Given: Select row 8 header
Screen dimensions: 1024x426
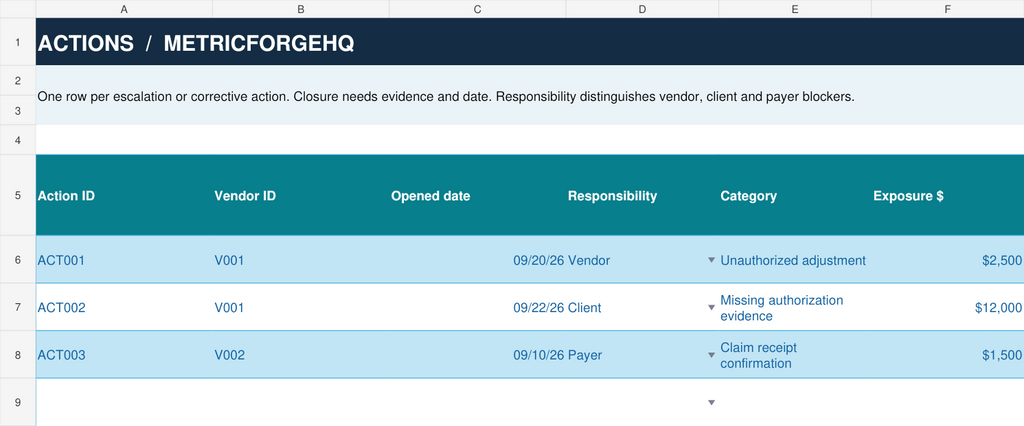Looking at the screenshot, I should (18, 355).
